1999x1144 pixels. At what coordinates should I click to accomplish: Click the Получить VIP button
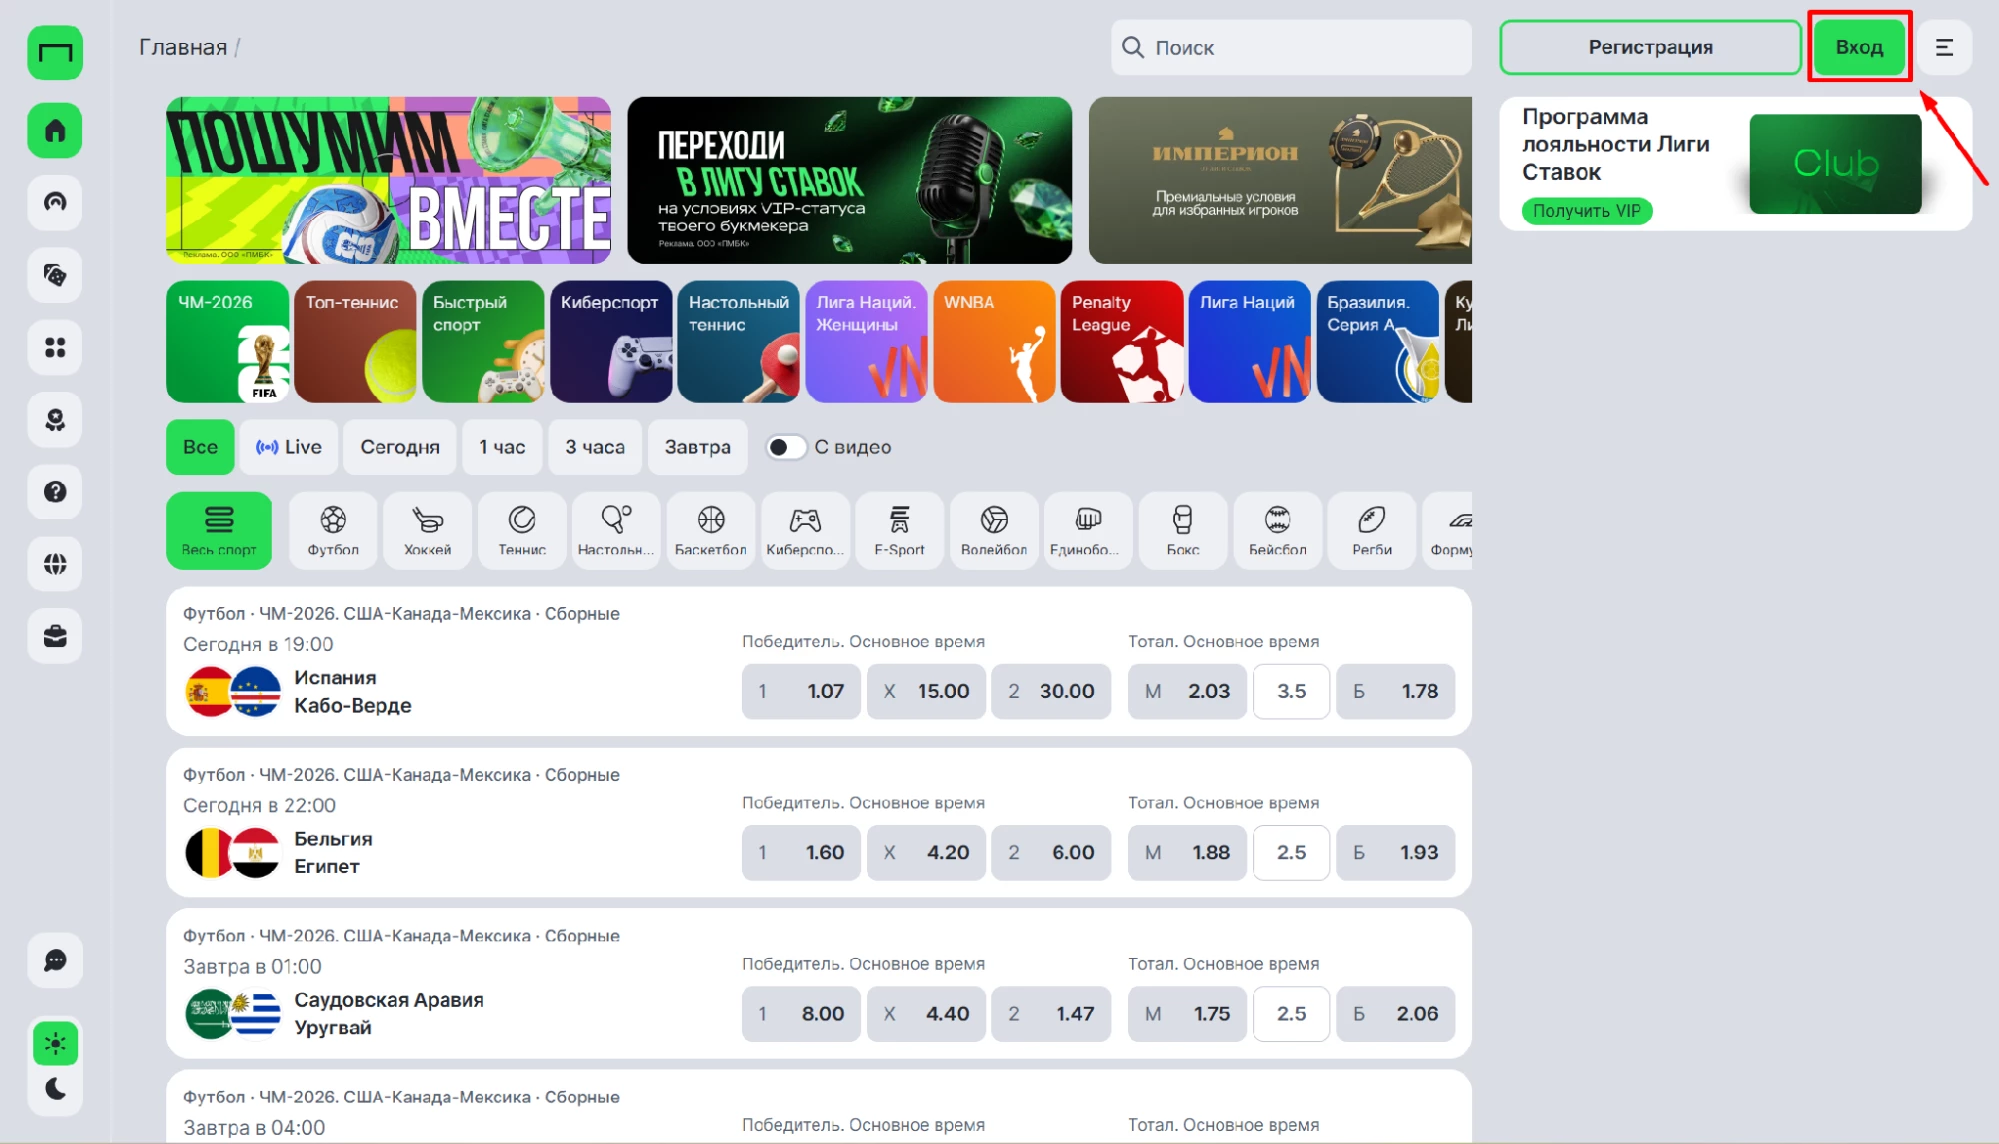tap(1587, 211)
